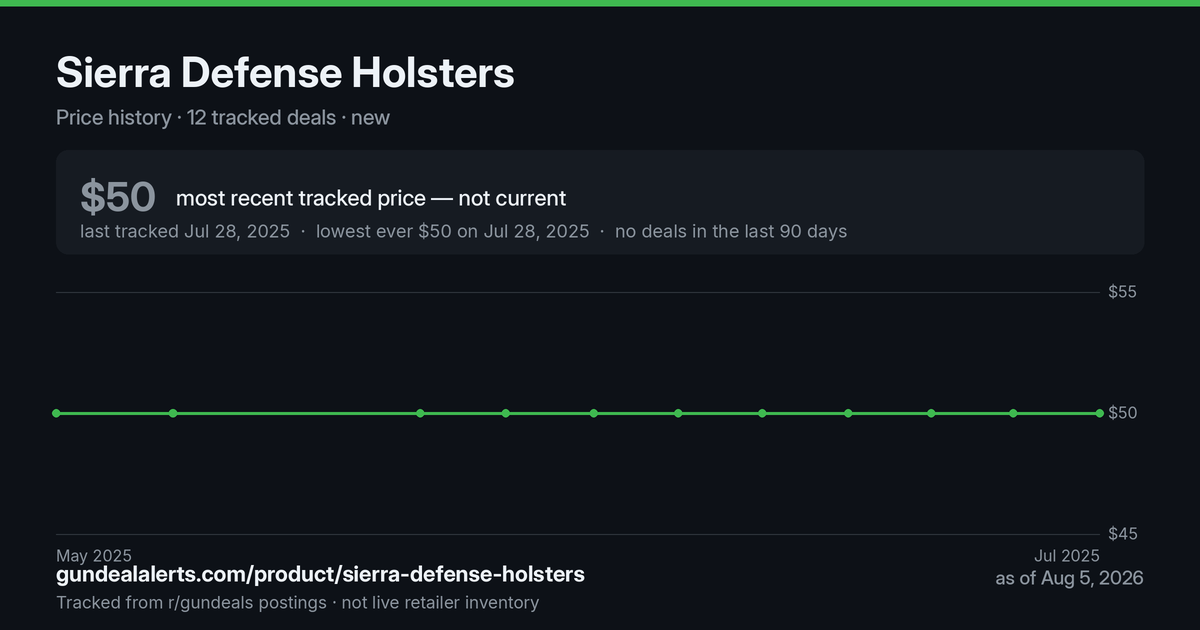Click the last data point near the $50 label
Image resolution: width=1200 pixels, height=630 pixels.
coord(1100,413)
